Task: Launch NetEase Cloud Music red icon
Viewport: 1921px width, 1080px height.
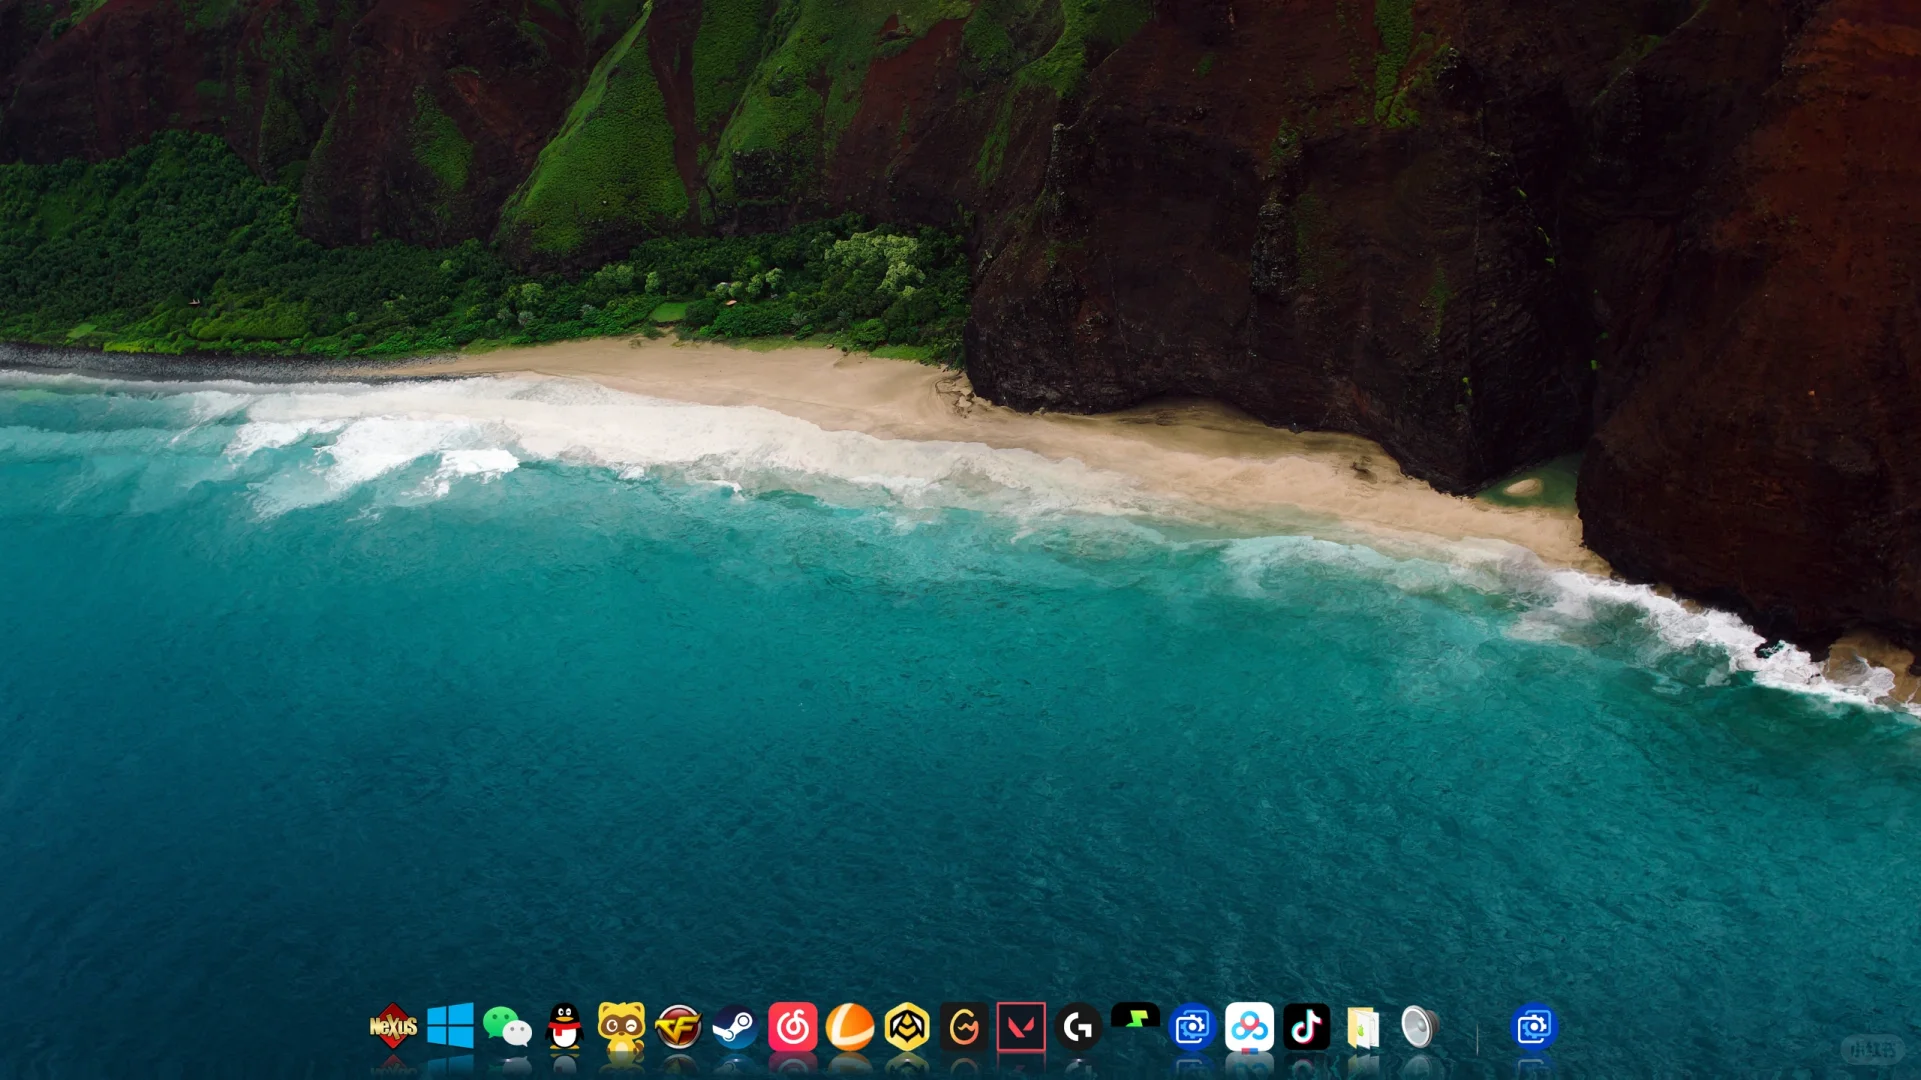Action: click(793, 1026)
